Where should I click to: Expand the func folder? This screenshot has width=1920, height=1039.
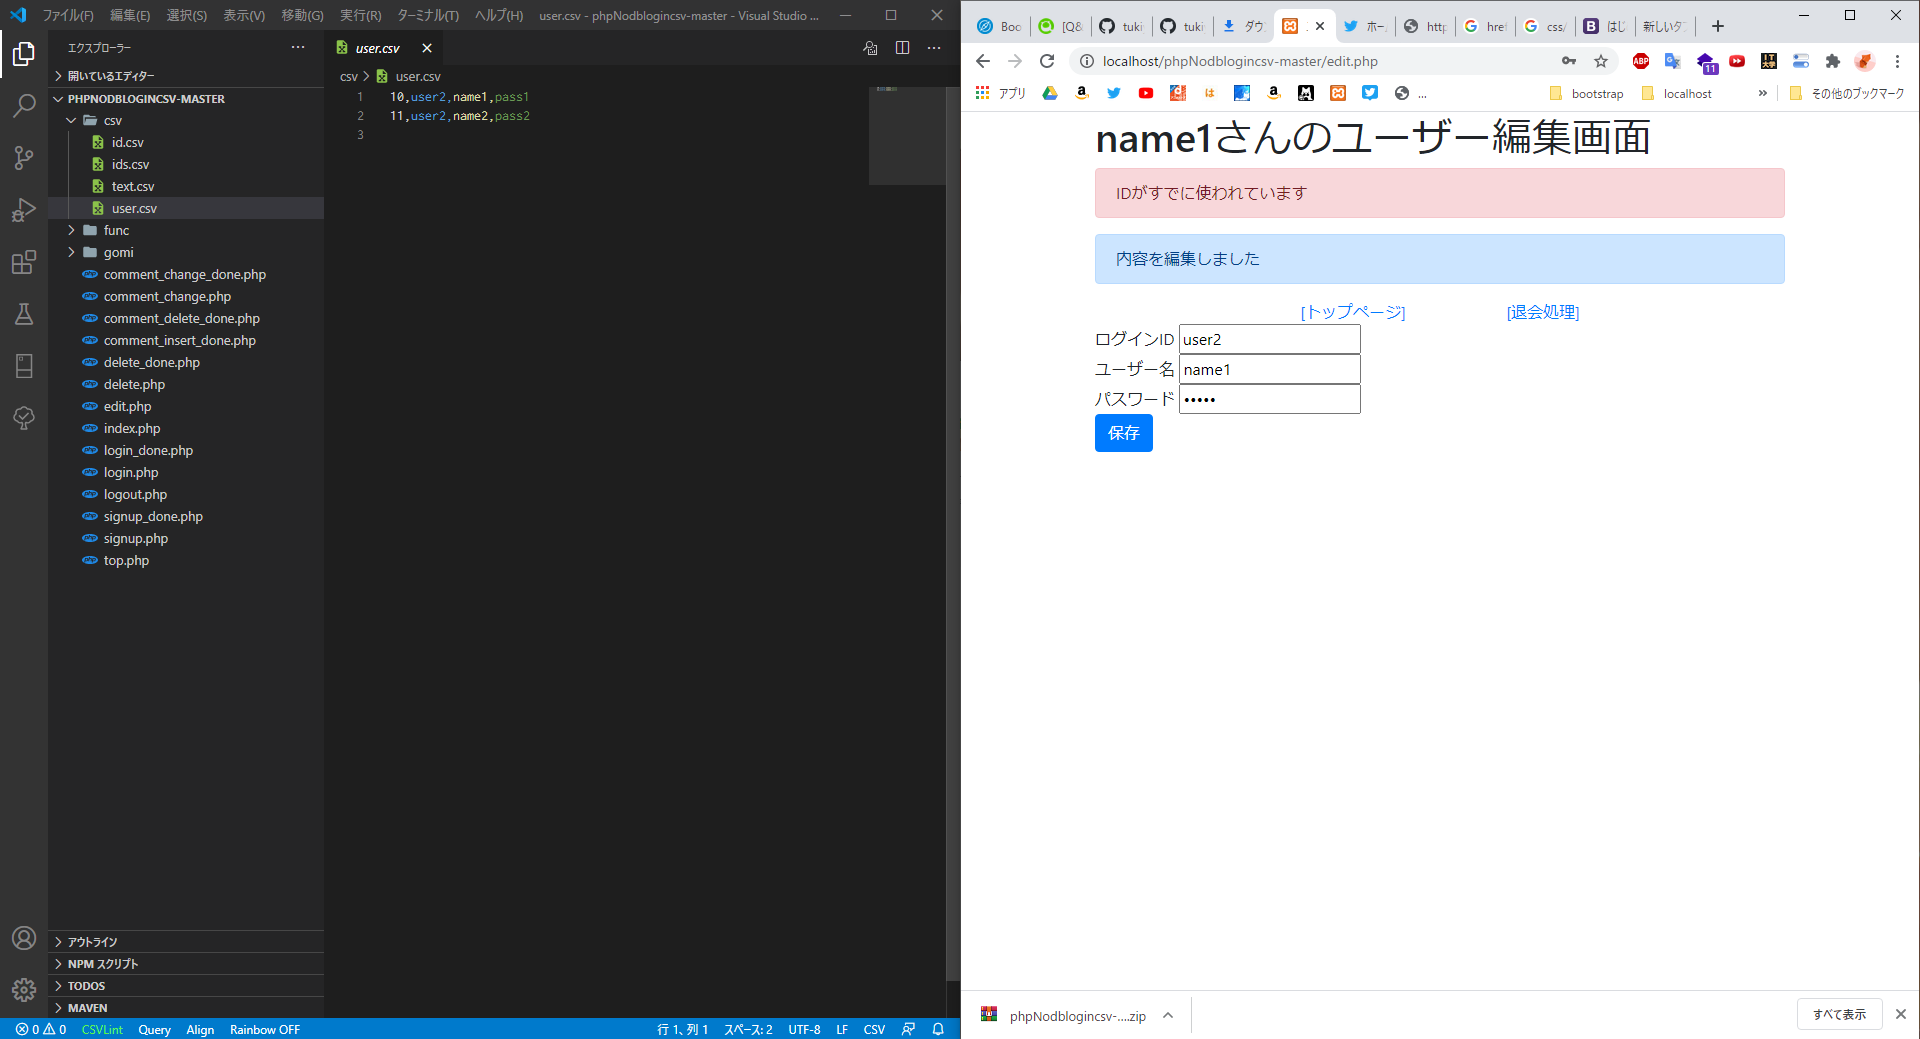pyautogui.click(x=71, y=230)
